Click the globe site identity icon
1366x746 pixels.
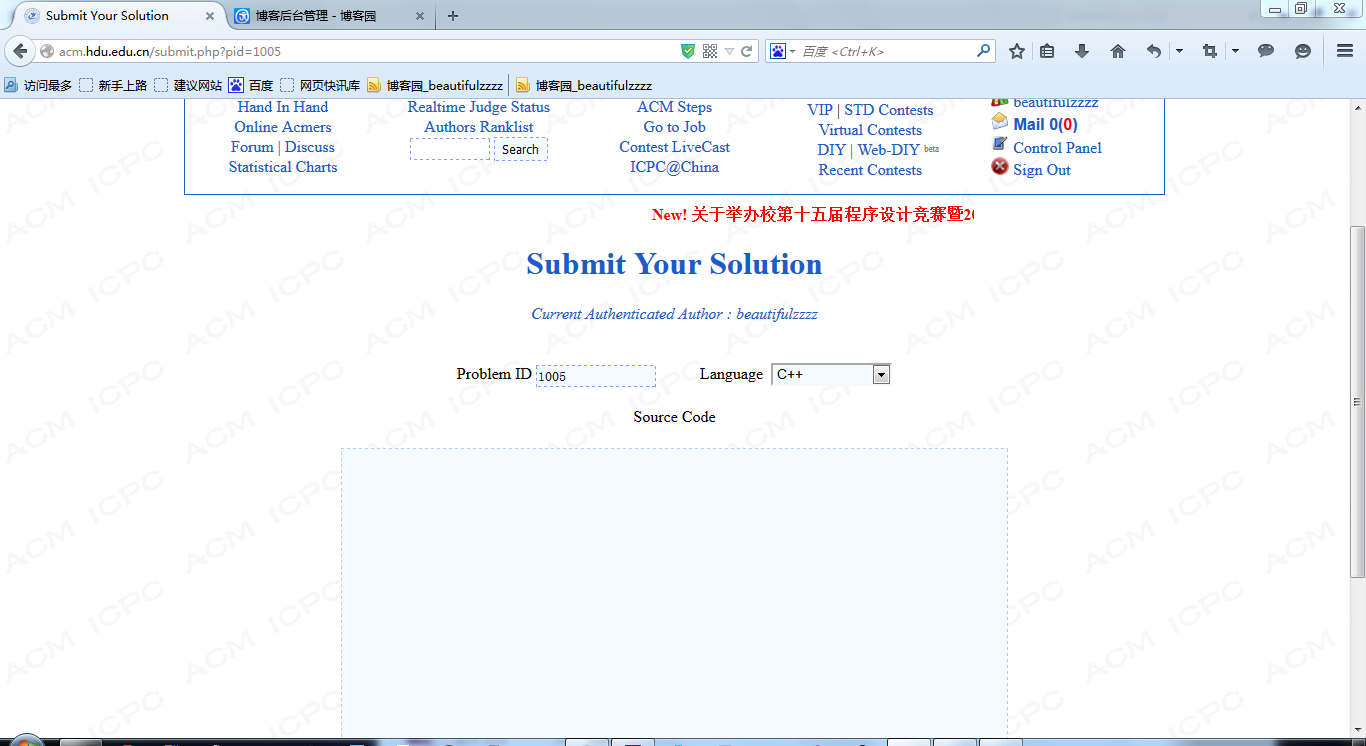click(47, 51)
